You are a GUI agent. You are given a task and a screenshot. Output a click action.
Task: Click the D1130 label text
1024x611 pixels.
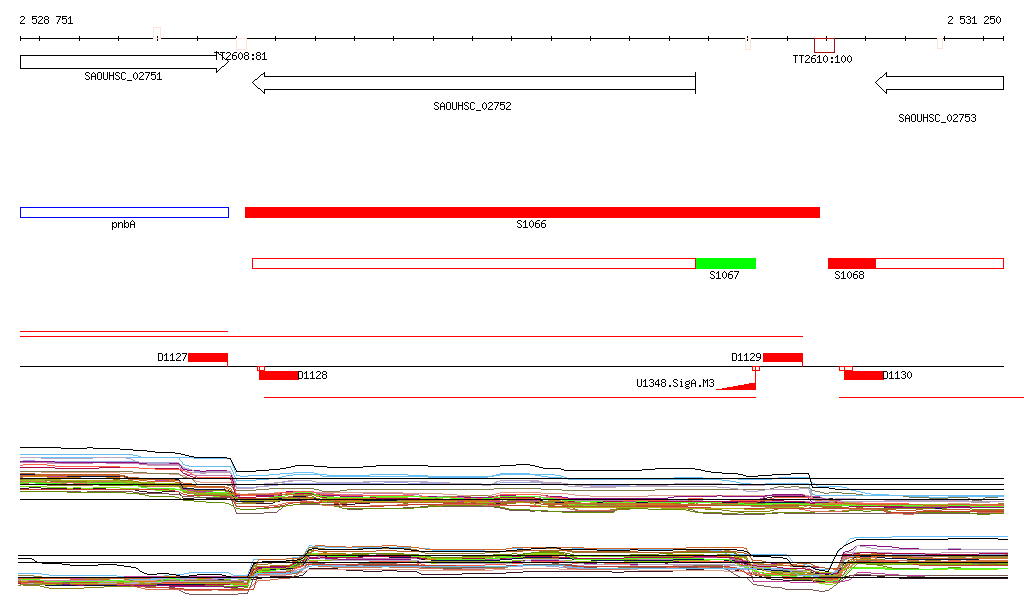coord(897,375)
